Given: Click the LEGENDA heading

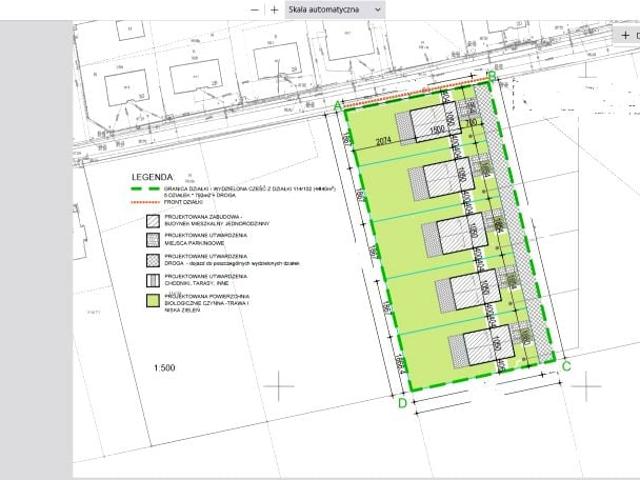Looking at the screenshot, I should tap(152, 177).
